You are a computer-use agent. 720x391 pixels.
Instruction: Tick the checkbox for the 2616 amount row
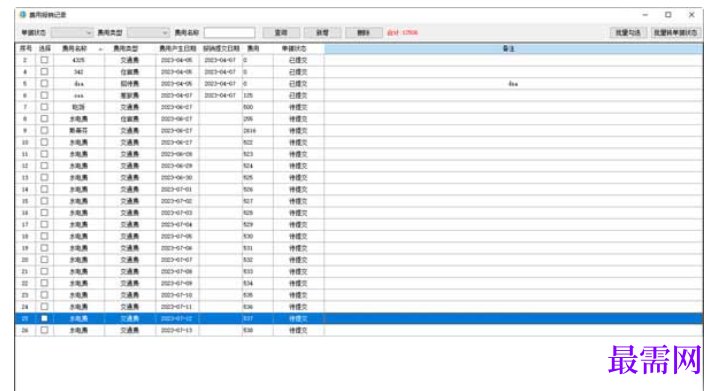click(44, 130)
